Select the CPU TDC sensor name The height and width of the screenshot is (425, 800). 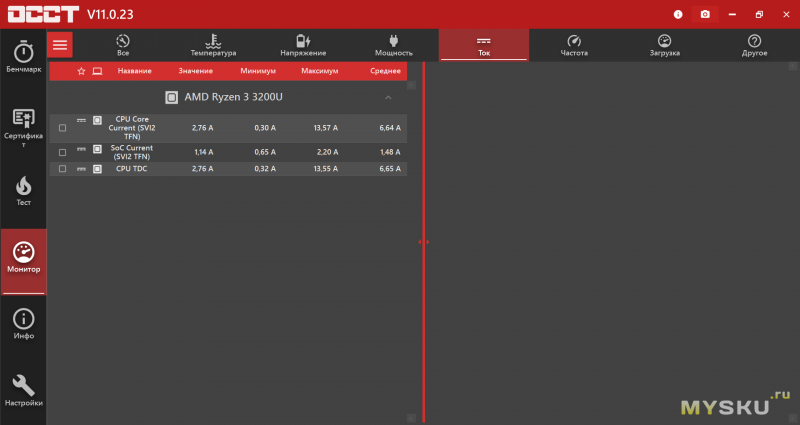132,168
